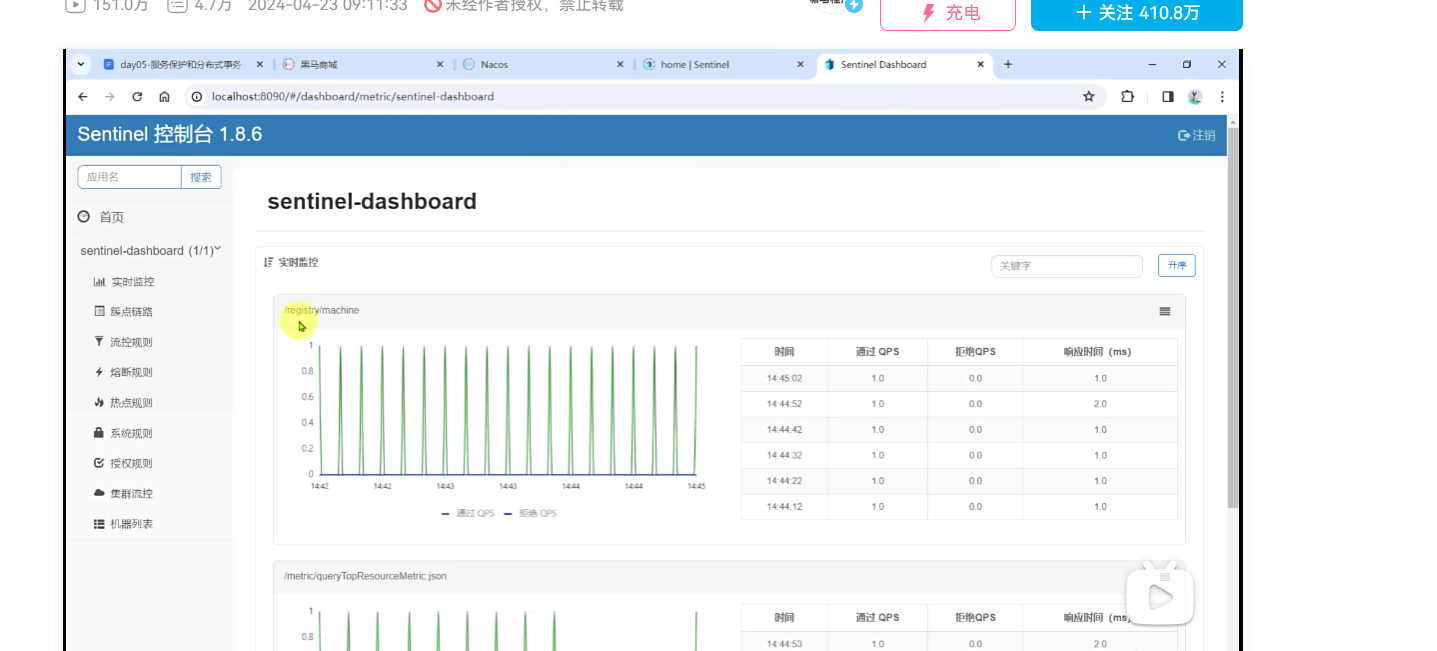The height and width of the screenshot is (651, 1437).
Task: Click the 14:45:02 time cell
Action: click(x=784, y=378)
